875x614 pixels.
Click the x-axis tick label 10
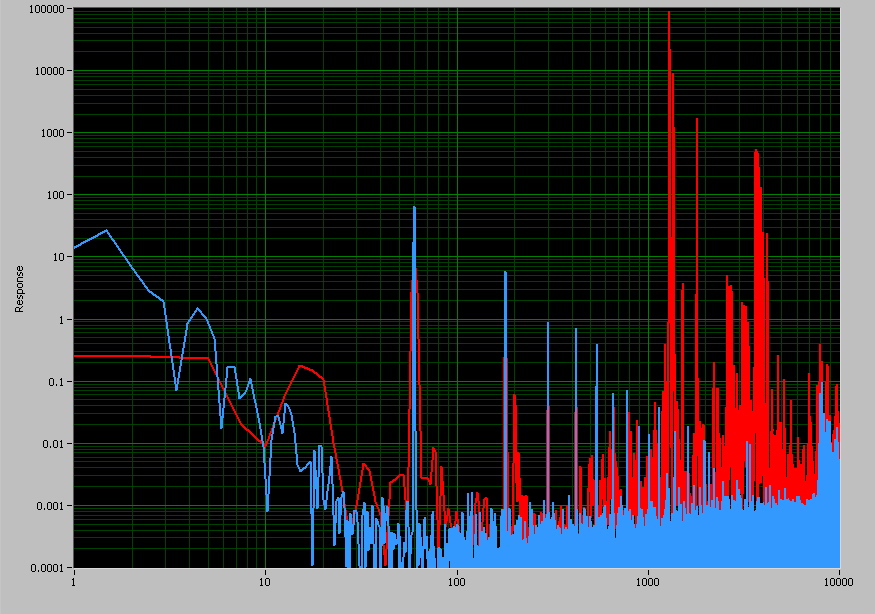point(265,580)
